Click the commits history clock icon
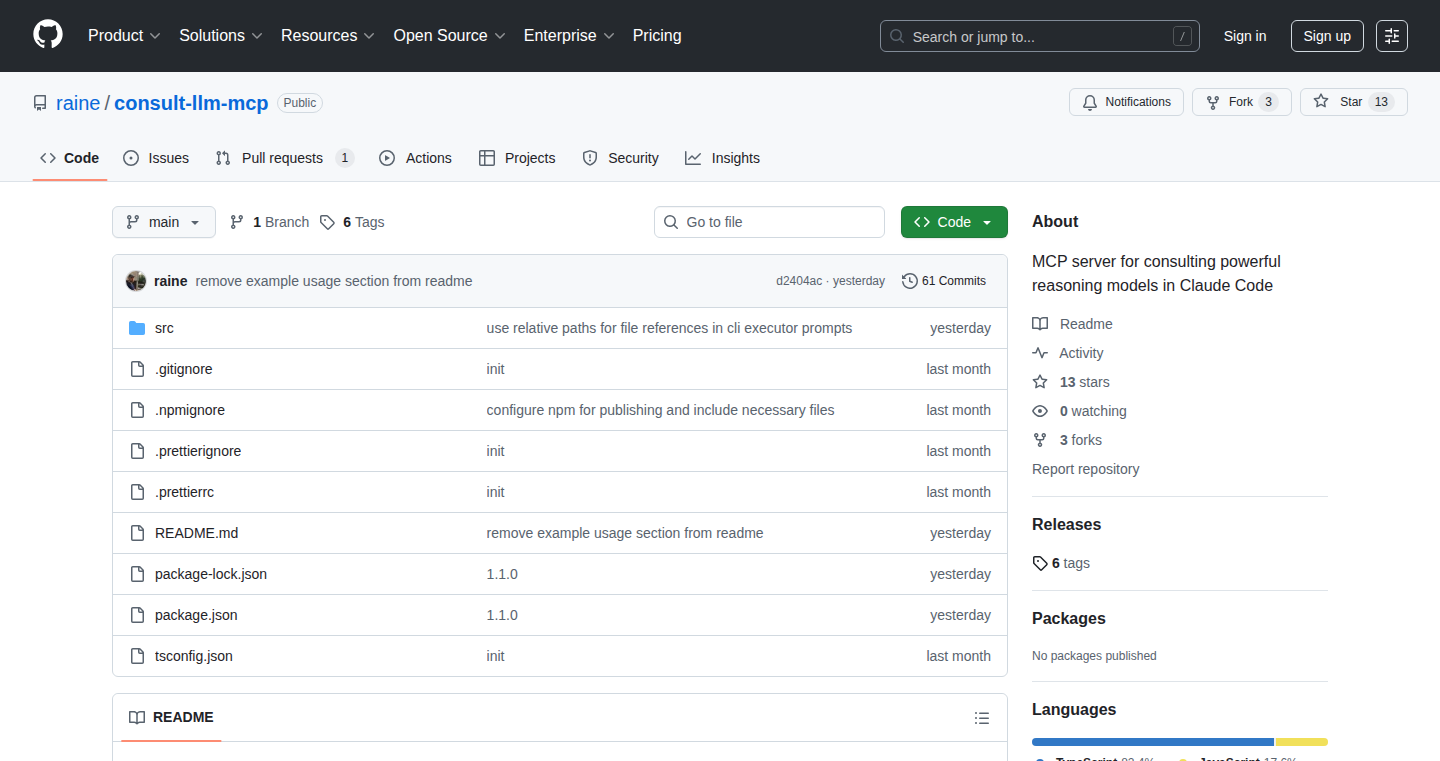Screen dimensions: 1440x761 tap(909, 281)
